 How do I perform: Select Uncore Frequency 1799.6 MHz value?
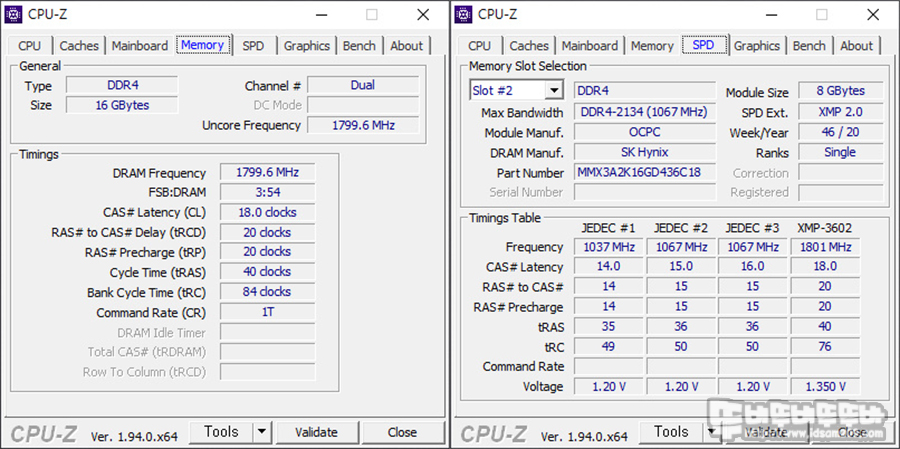363,125
